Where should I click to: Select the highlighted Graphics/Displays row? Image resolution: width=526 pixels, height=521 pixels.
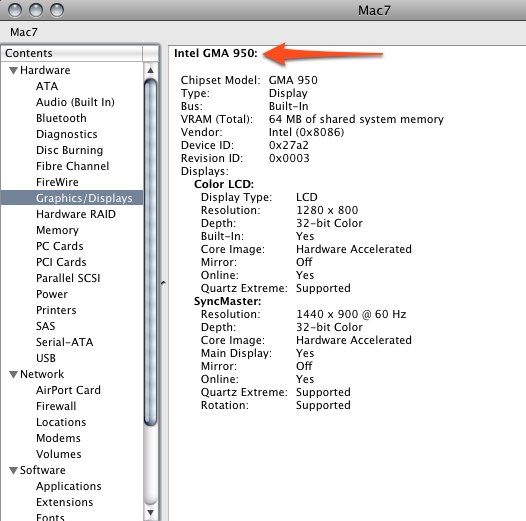72,198
